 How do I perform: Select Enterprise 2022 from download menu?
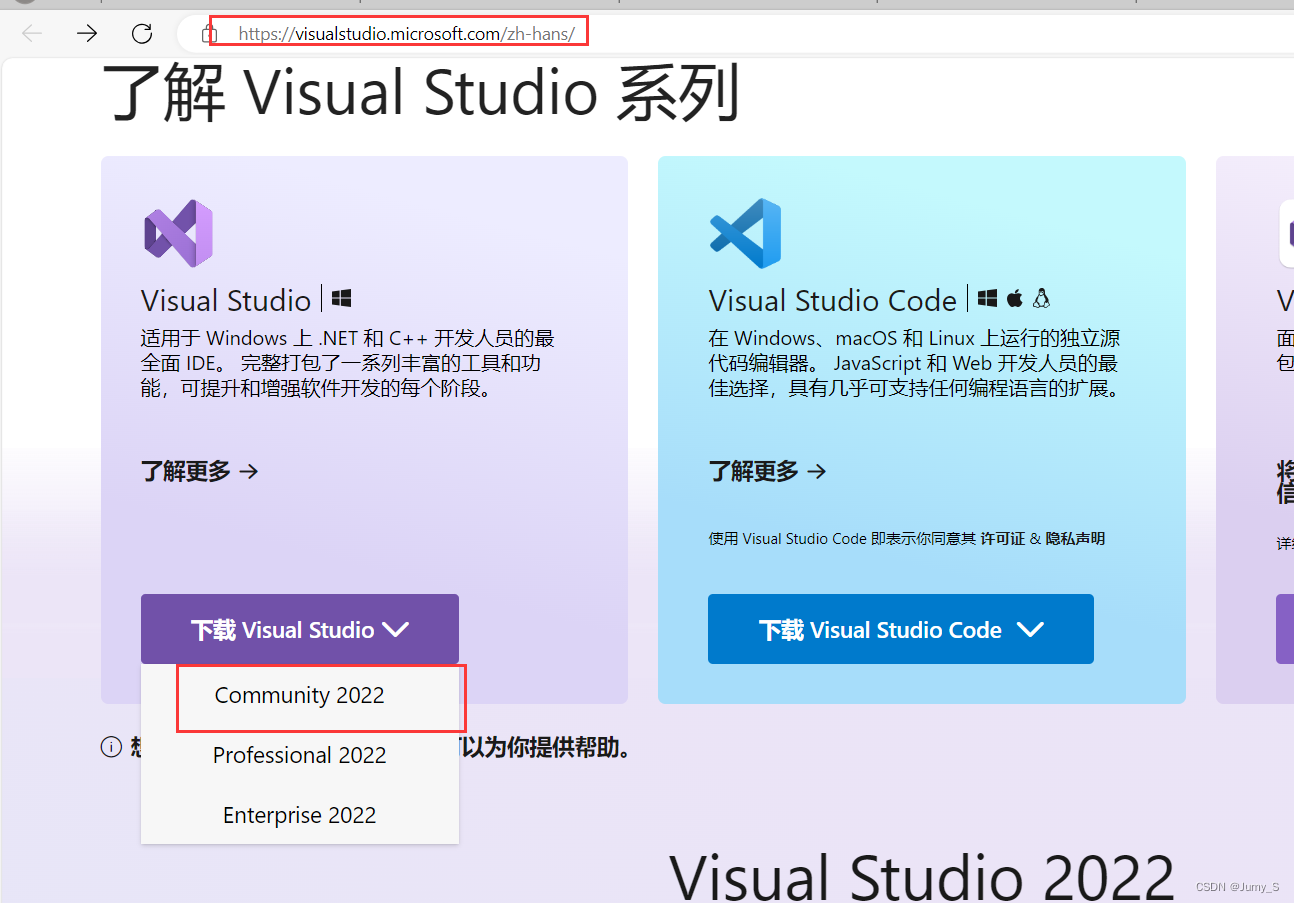click(x=300, y=815)
